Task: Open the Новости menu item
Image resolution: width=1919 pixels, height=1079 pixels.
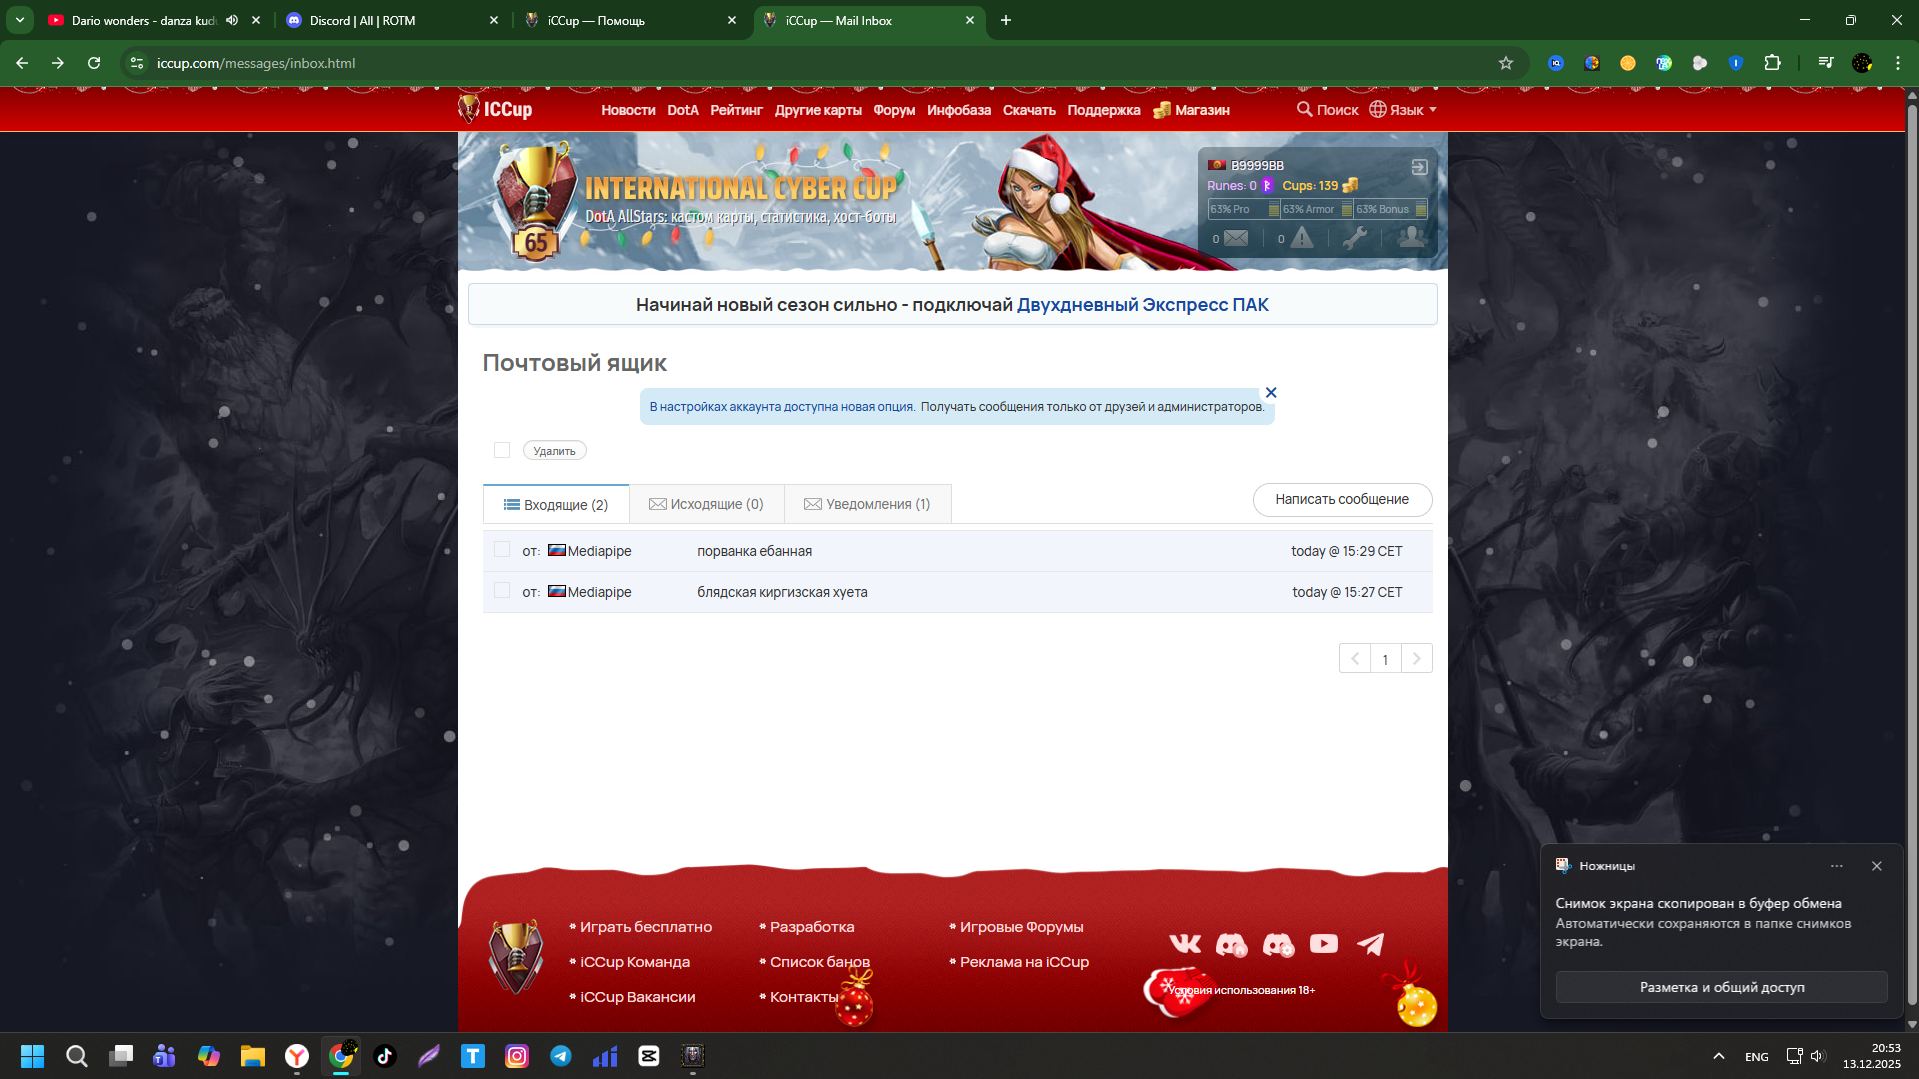Action: click(x=628, y=110)
